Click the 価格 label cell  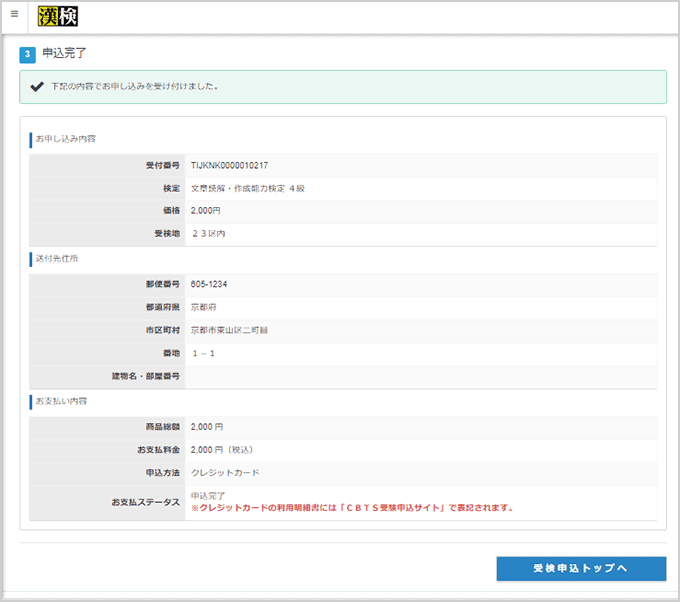[107, 211]
